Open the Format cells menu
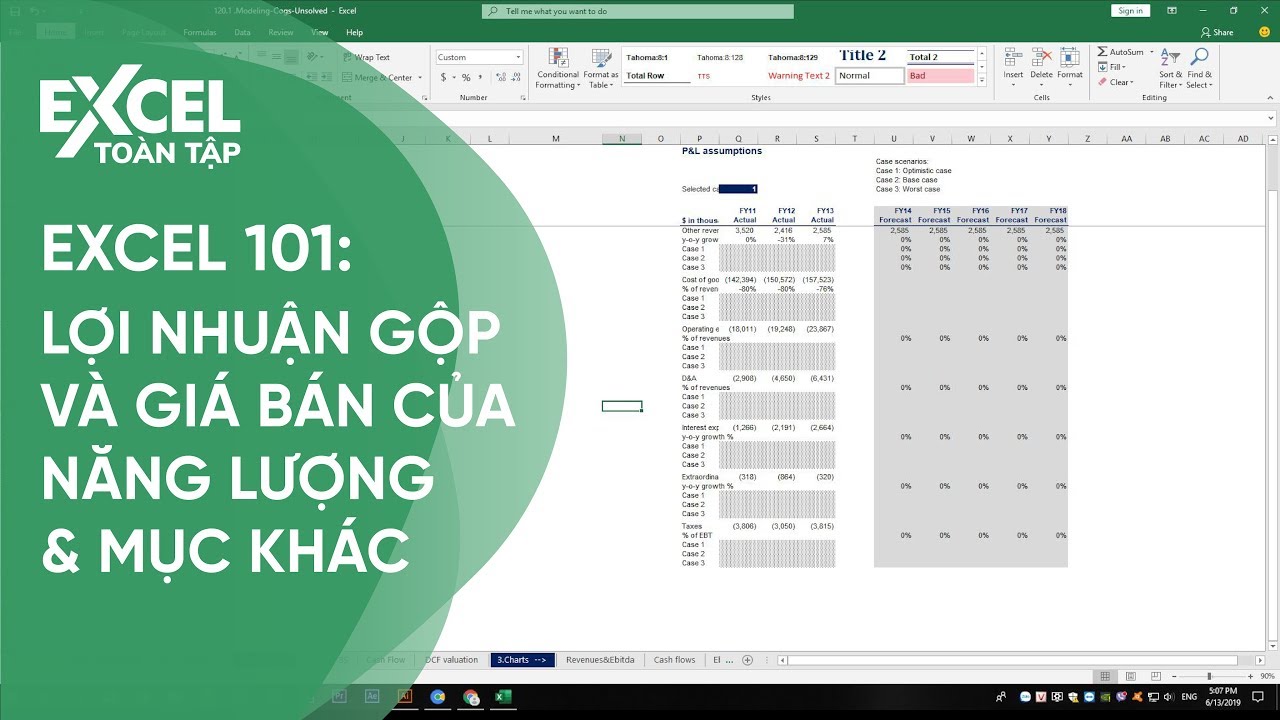 pyautogui.click(x=1070, y=68)
